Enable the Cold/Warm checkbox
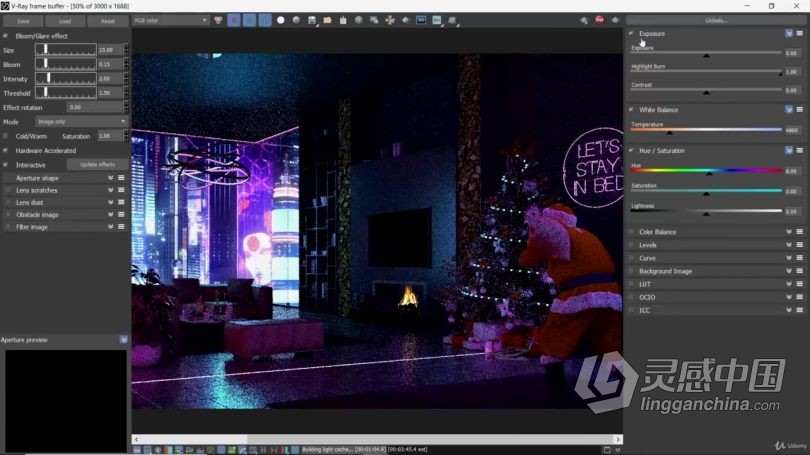Image resolution: width=810 pixels, height=455 pixels. [x=6, y=136]
